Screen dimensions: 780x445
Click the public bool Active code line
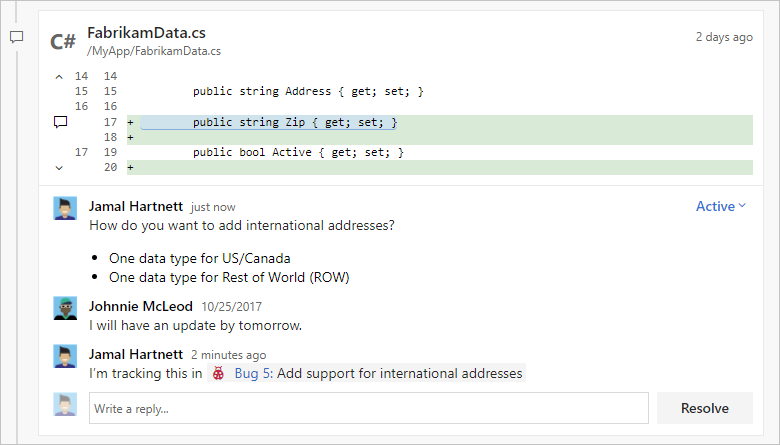tap(298, 153)
